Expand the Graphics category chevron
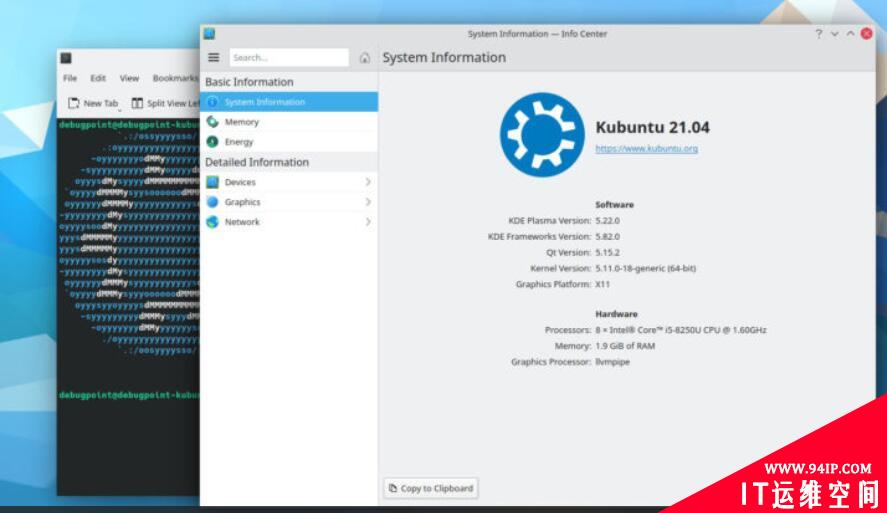The height and width of the screenshot is (513, 887). tap(368, 202)
